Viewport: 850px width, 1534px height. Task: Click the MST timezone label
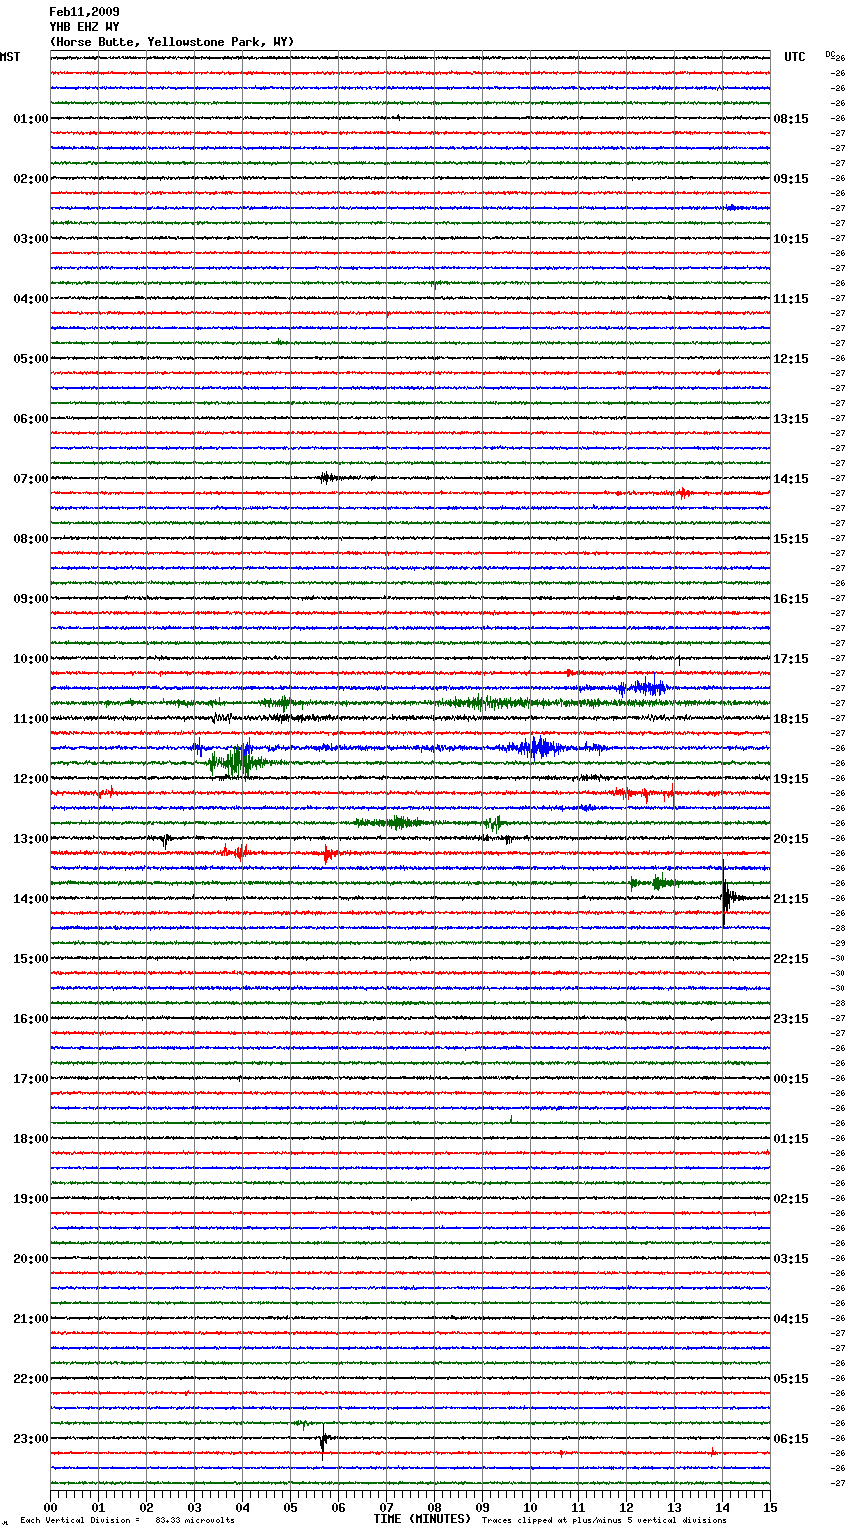point(10,57)
